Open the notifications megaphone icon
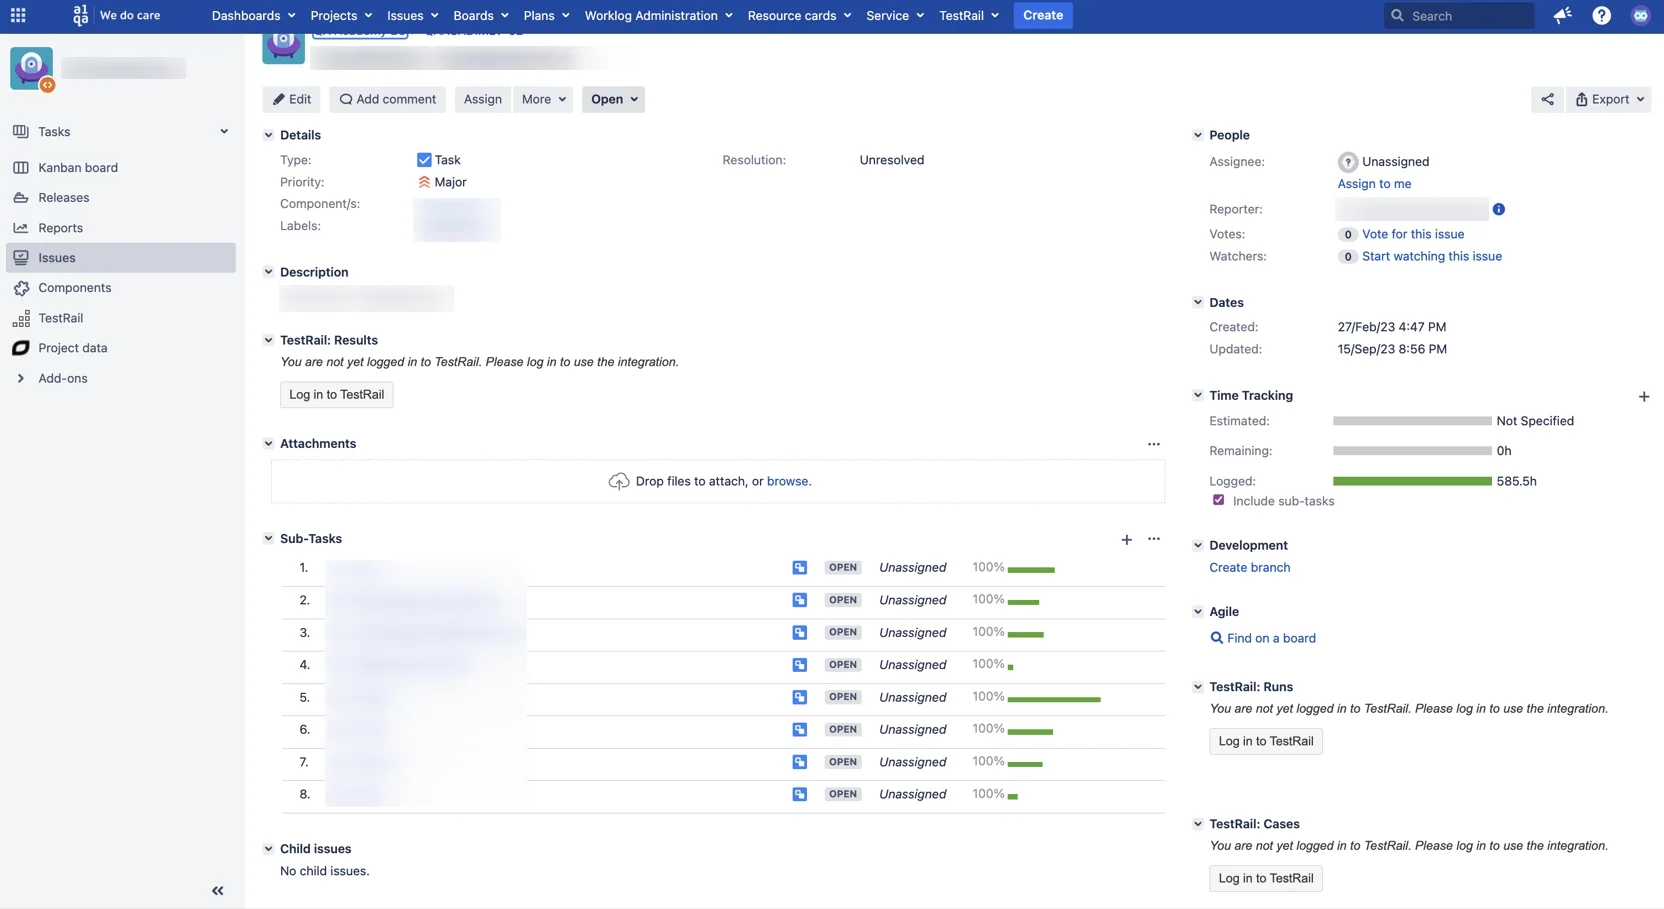The height and width of the screenshot is (909, 1664). pyautogui.click(x=1562, y=15)
